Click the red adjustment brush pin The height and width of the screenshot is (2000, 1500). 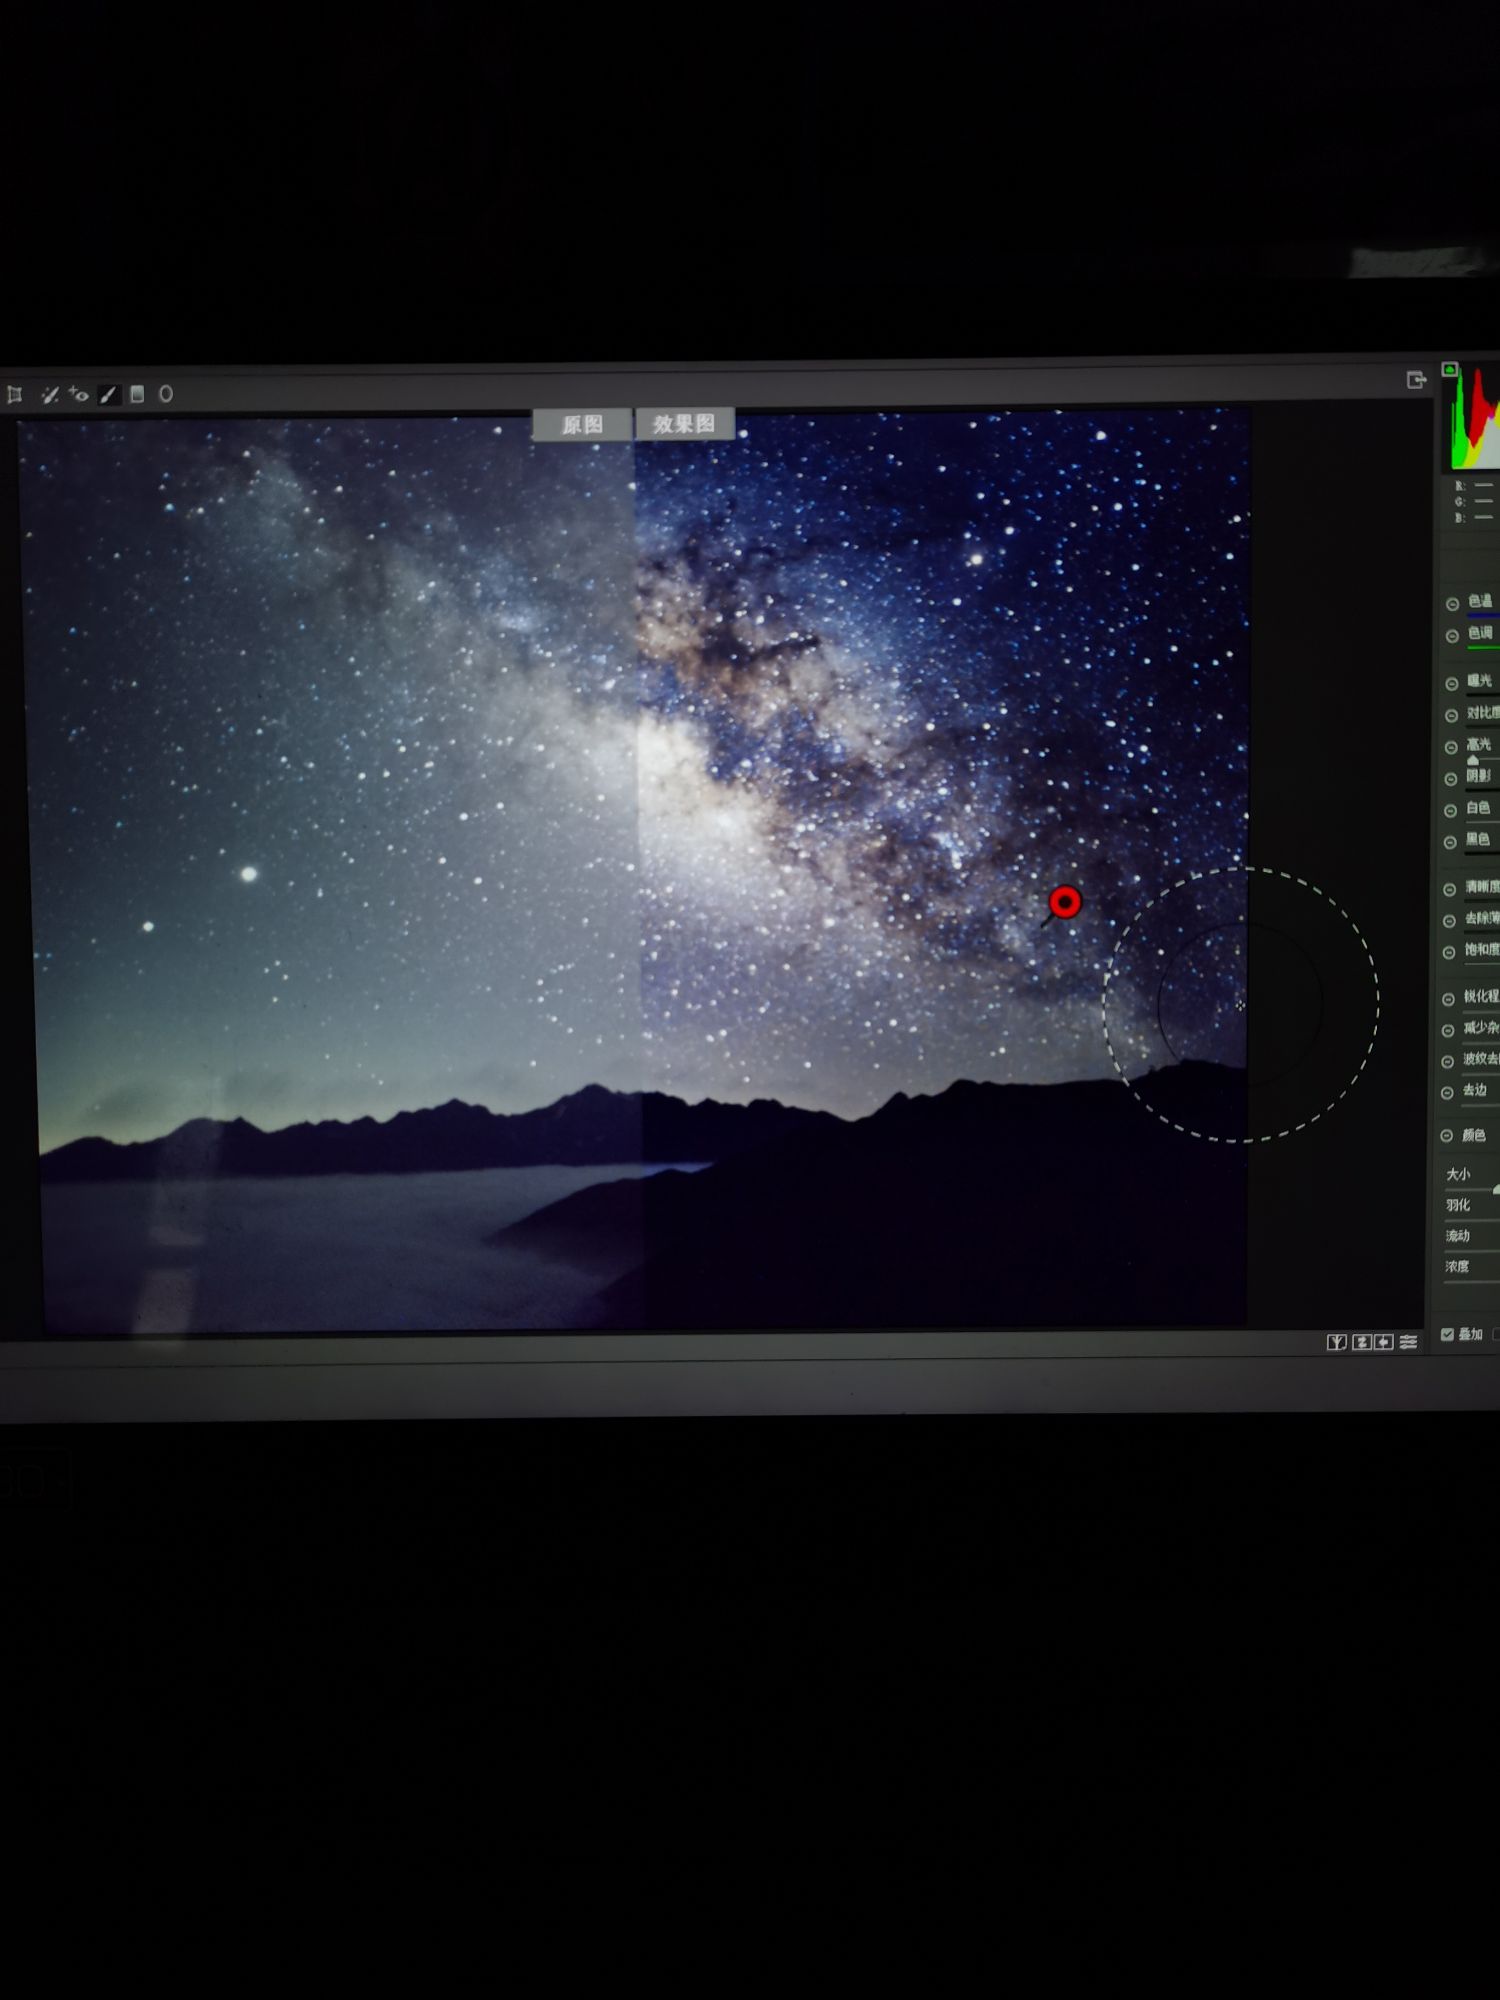(1065, 902)
